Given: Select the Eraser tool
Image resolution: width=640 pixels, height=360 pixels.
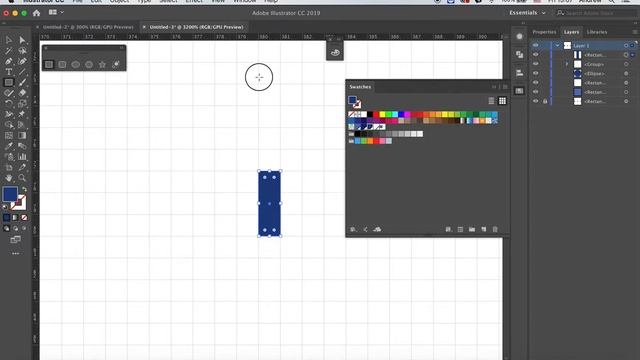Looking at the screenshot, I should [22, 93].
